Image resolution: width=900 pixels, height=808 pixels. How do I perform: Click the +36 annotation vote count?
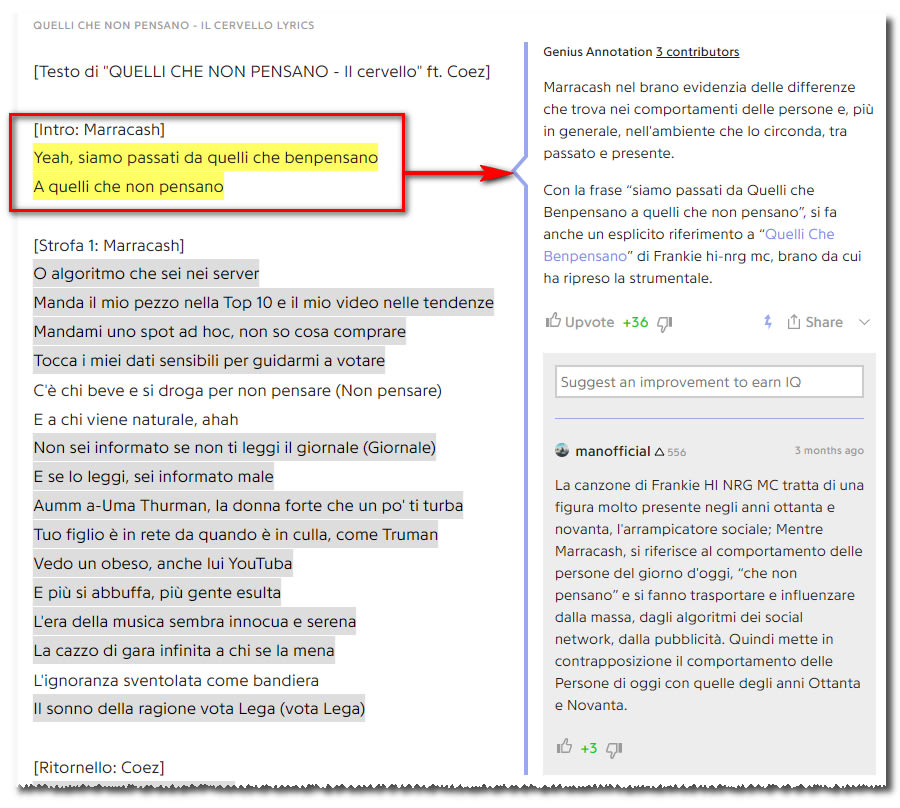coord(635,323)
